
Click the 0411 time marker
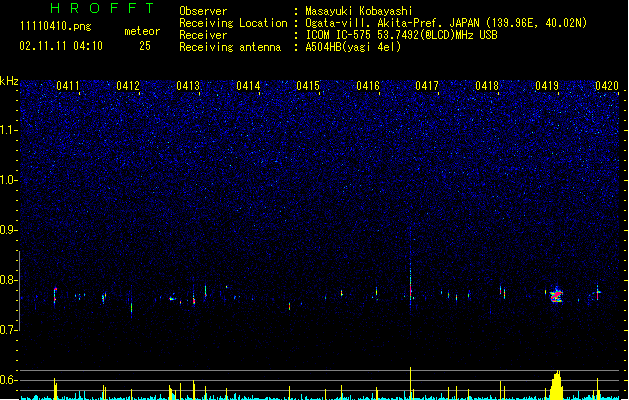pos(67,86)
